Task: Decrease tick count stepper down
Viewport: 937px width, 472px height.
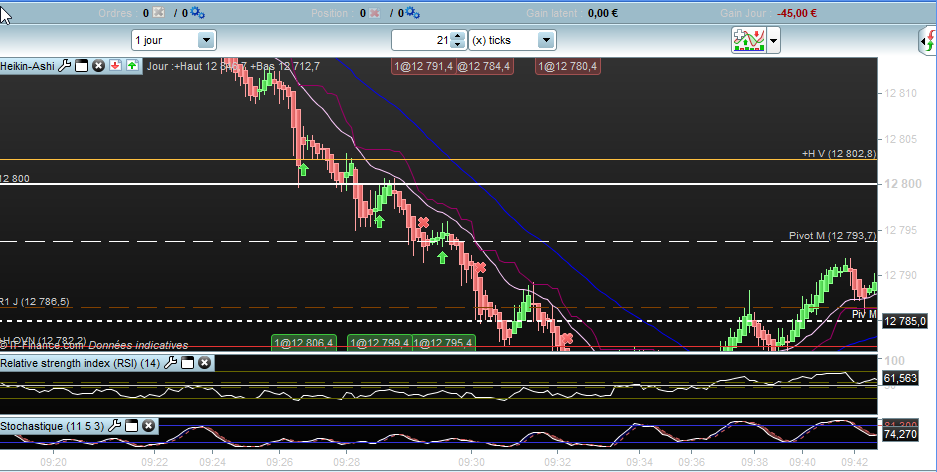Action: pyautogui.click(x=458, y=45)
